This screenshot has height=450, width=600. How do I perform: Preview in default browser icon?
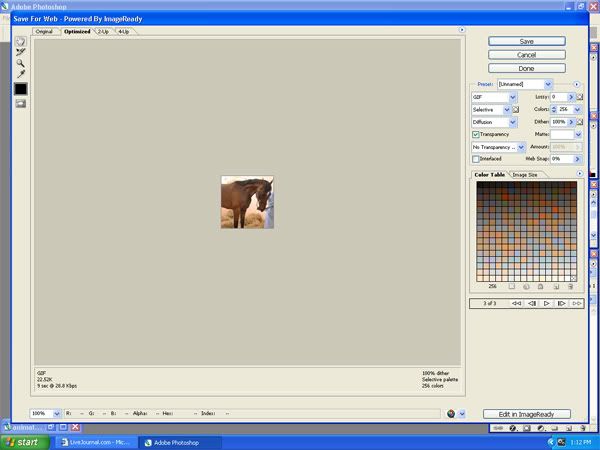[451, 414]
